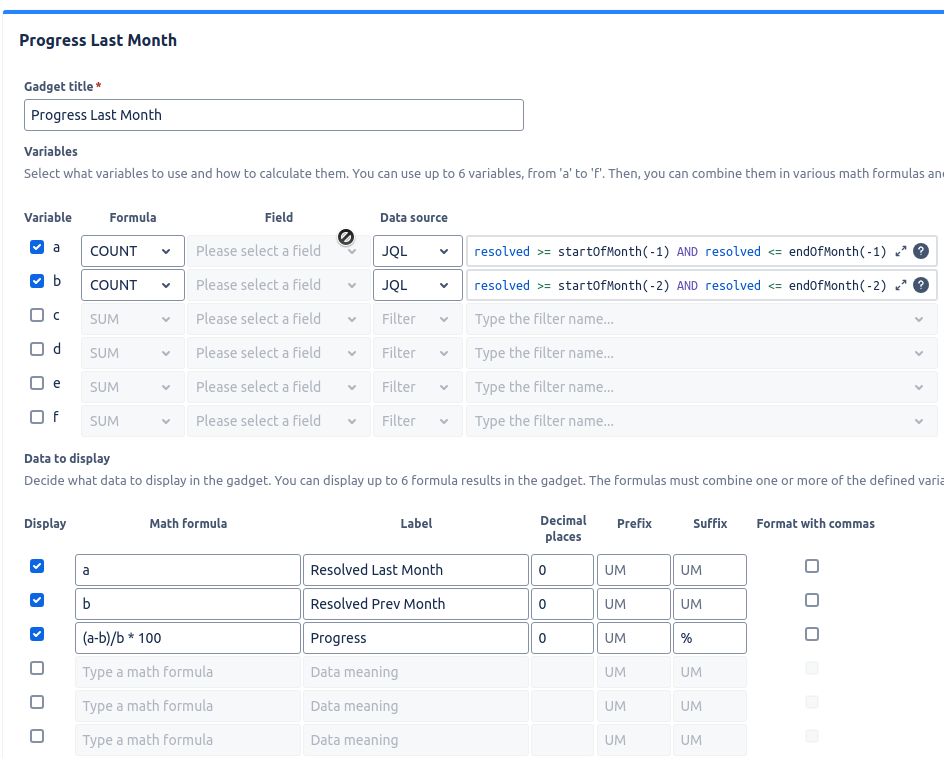Click decimal places field for Resolved Prev Month
This screenshot has height=758, width=944.
pyautogui.click(x=562, y=604)
